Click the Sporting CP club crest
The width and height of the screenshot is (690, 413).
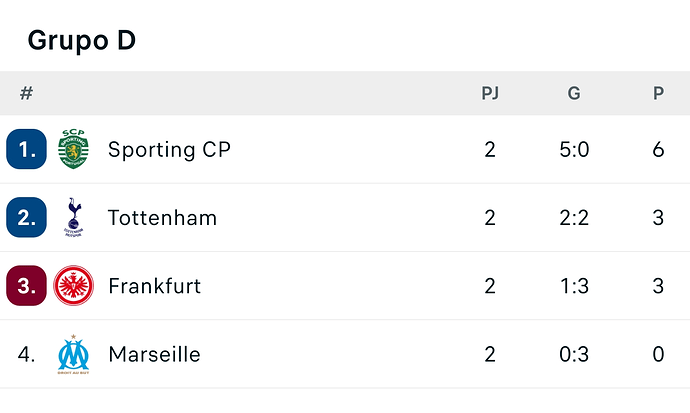coord(73,149)
